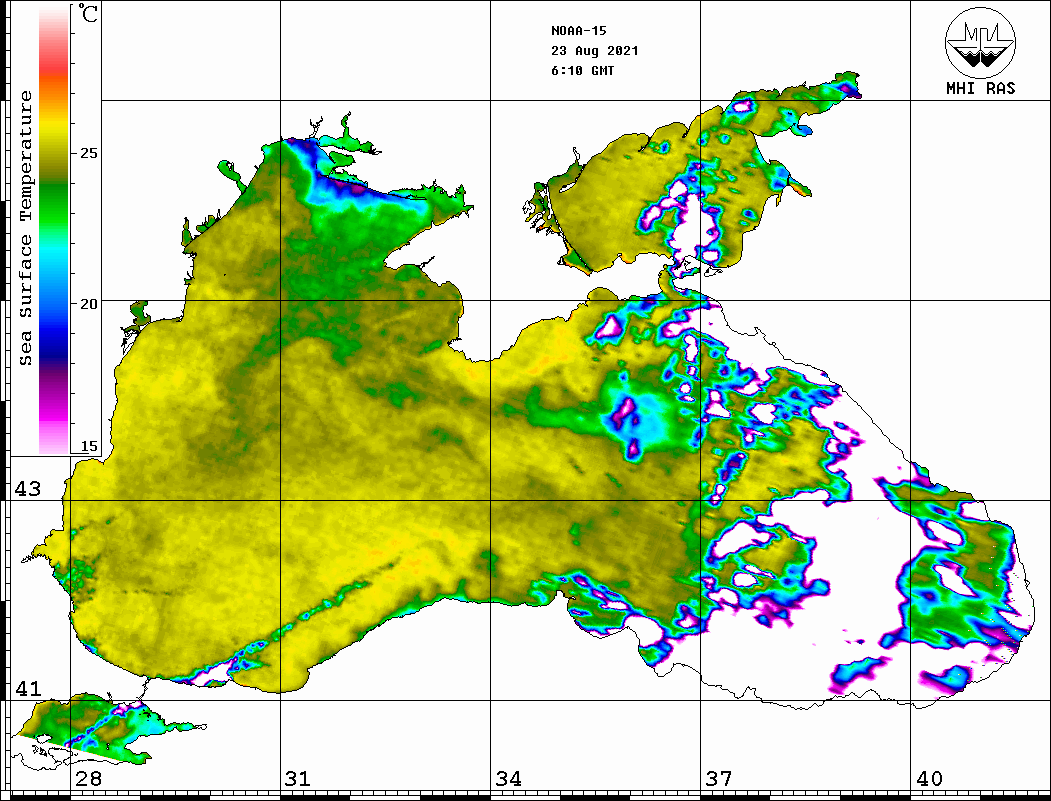Click the °C unit label
1051x801 pixels.
(x=88, y=13)
